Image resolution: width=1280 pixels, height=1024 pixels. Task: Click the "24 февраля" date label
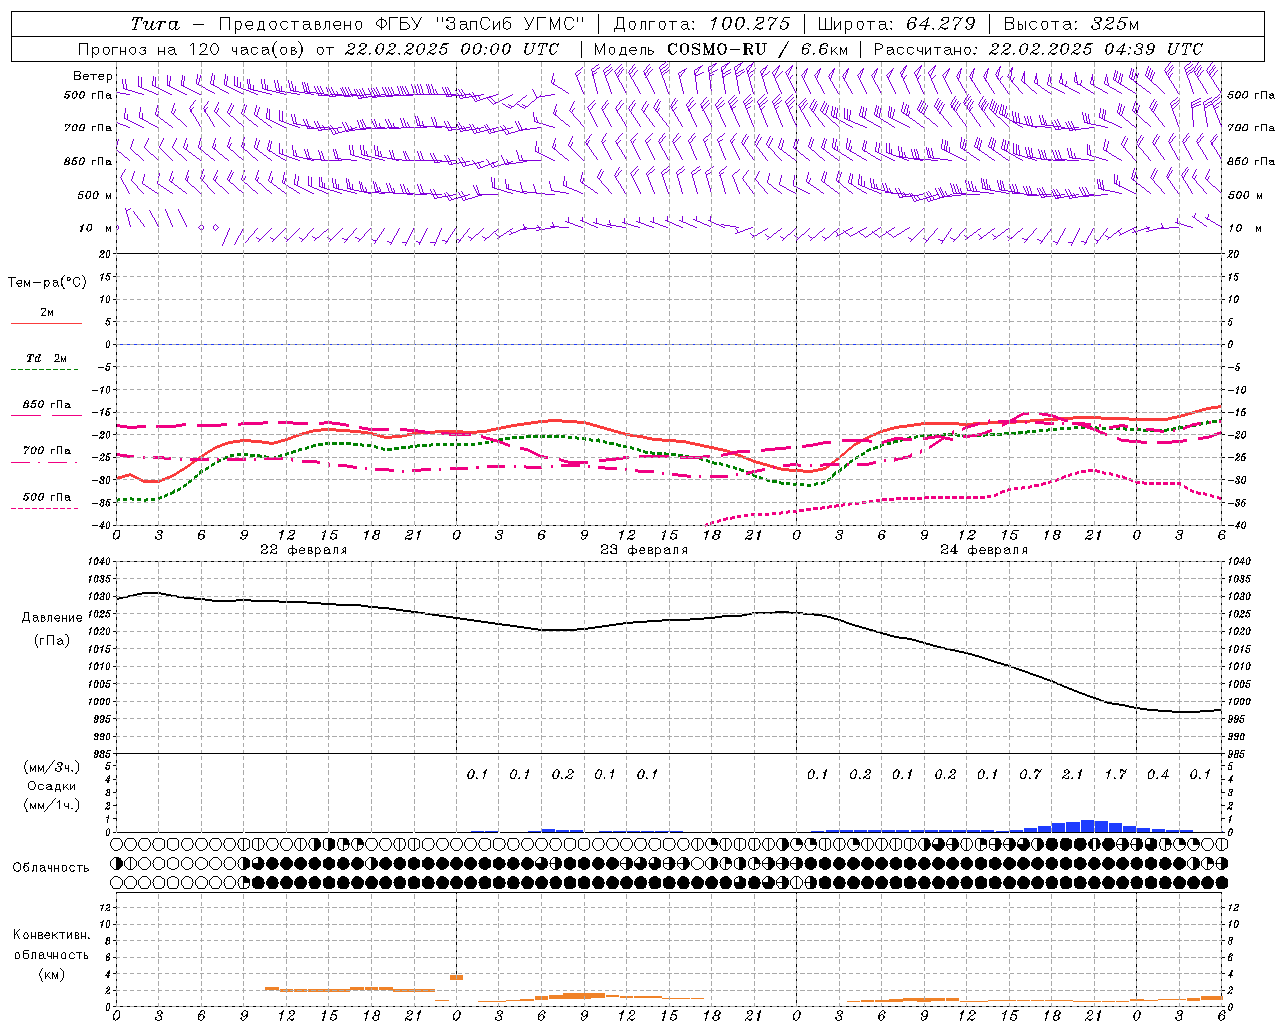click(984, 550)
